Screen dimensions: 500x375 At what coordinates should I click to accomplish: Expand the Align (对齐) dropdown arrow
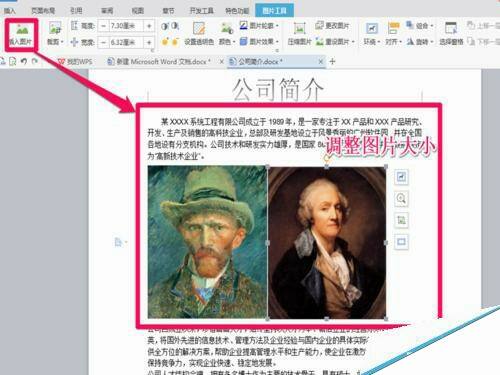(x=400, y=42)
